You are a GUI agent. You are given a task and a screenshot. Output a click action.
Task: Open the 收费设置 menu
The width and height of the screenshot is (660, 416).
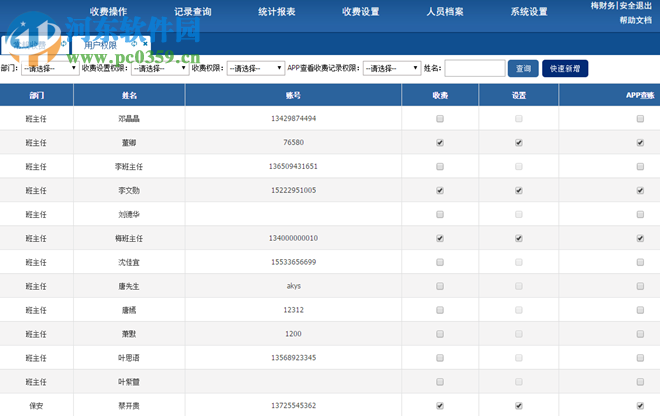click(x=361, y=12)
